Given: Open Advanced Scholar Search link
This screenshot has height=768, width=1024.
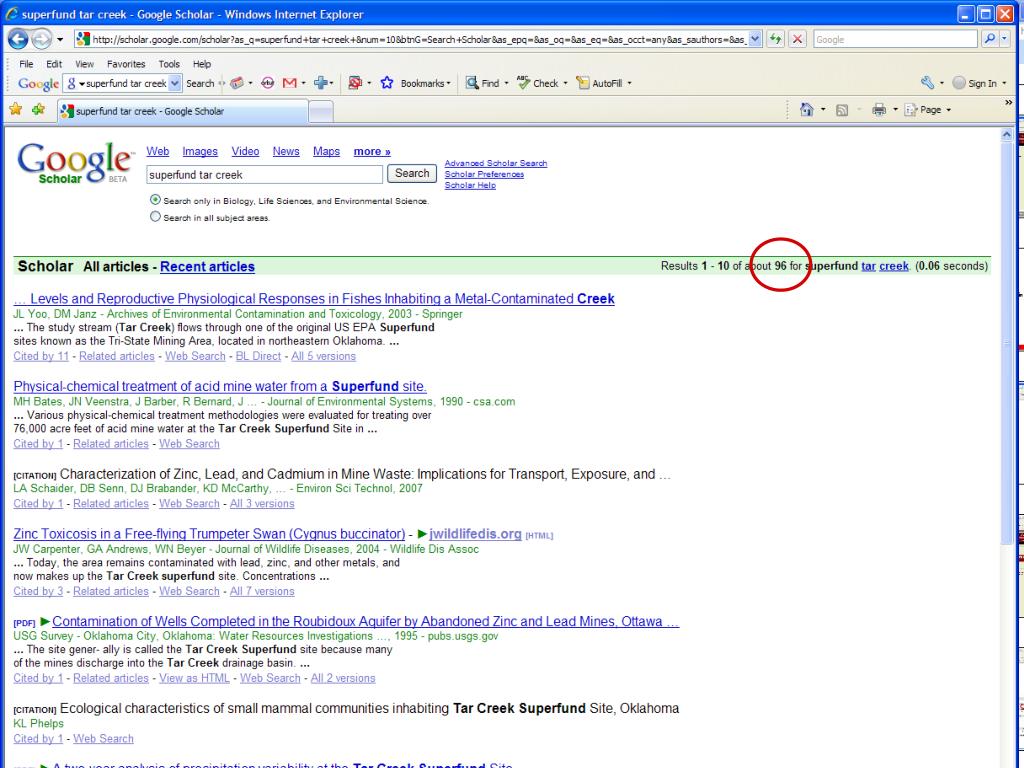Looking at the screenshot, I should tap(496, 163).
